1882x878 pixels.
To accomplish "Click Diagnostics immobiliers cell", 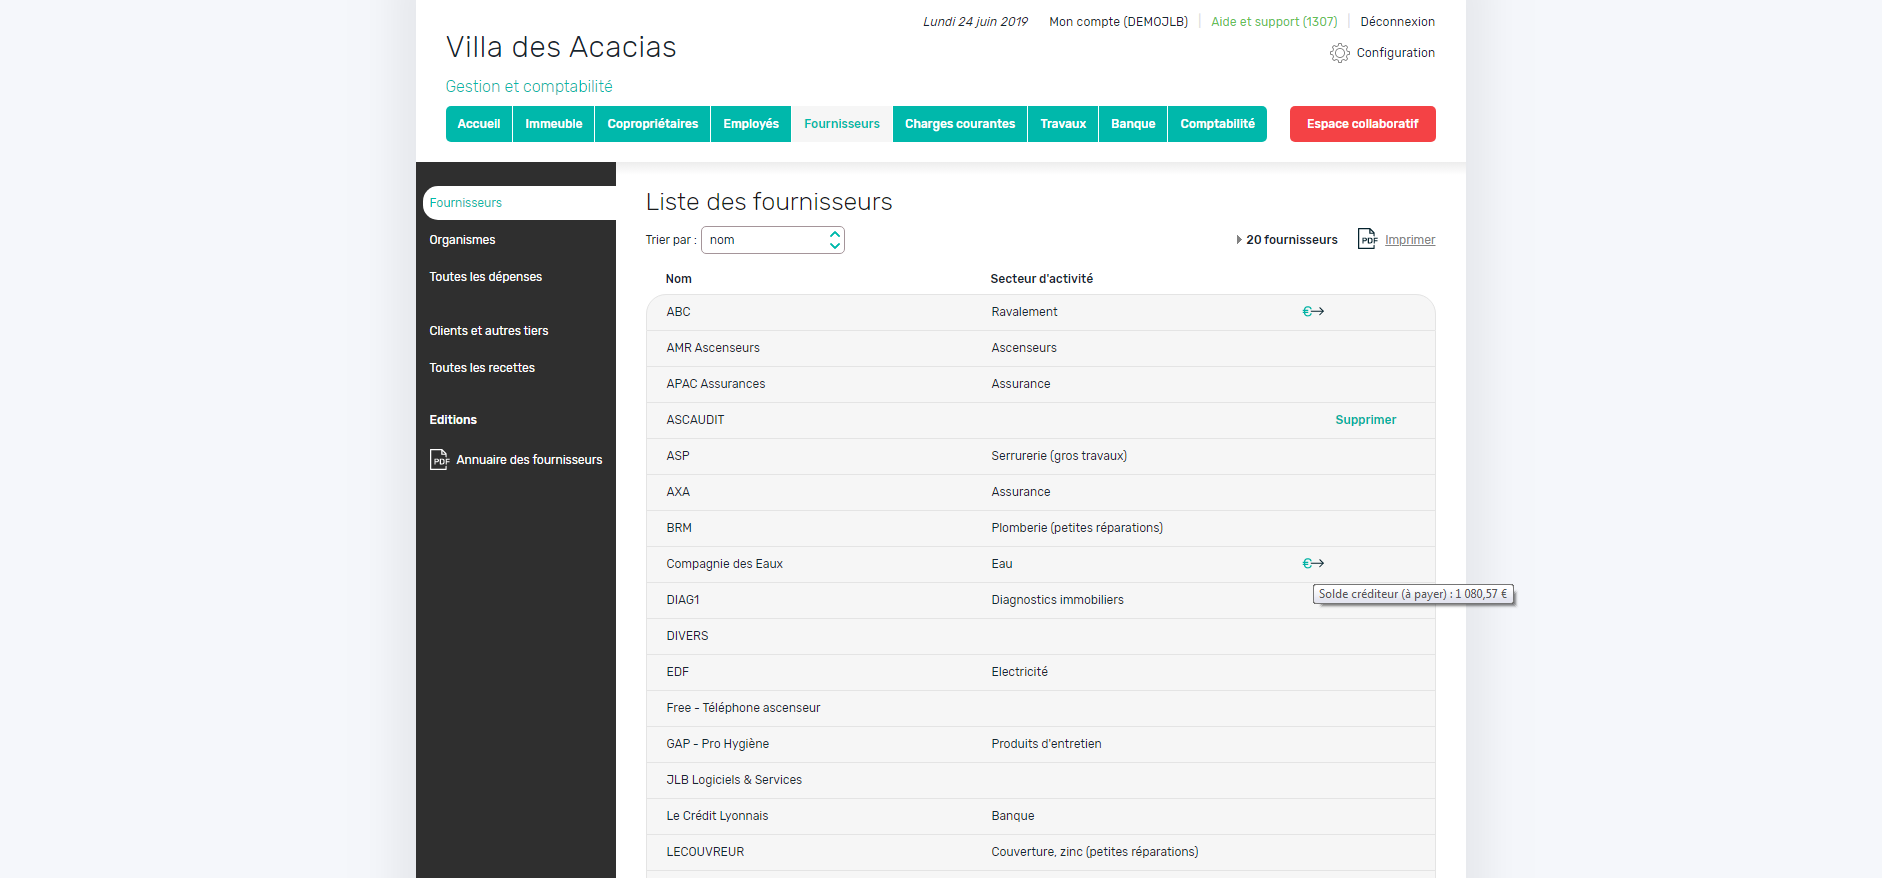I will pyautogui.click(x=1057, y=600).
